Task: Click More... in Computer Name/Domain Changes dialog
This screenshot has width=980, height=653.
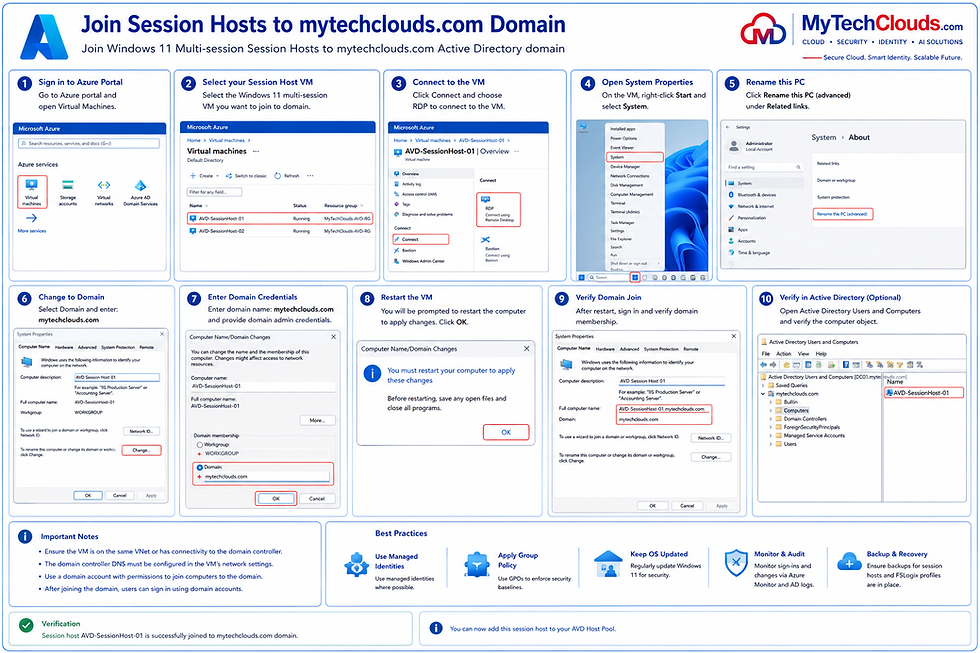Action: [x=317, y=420]
